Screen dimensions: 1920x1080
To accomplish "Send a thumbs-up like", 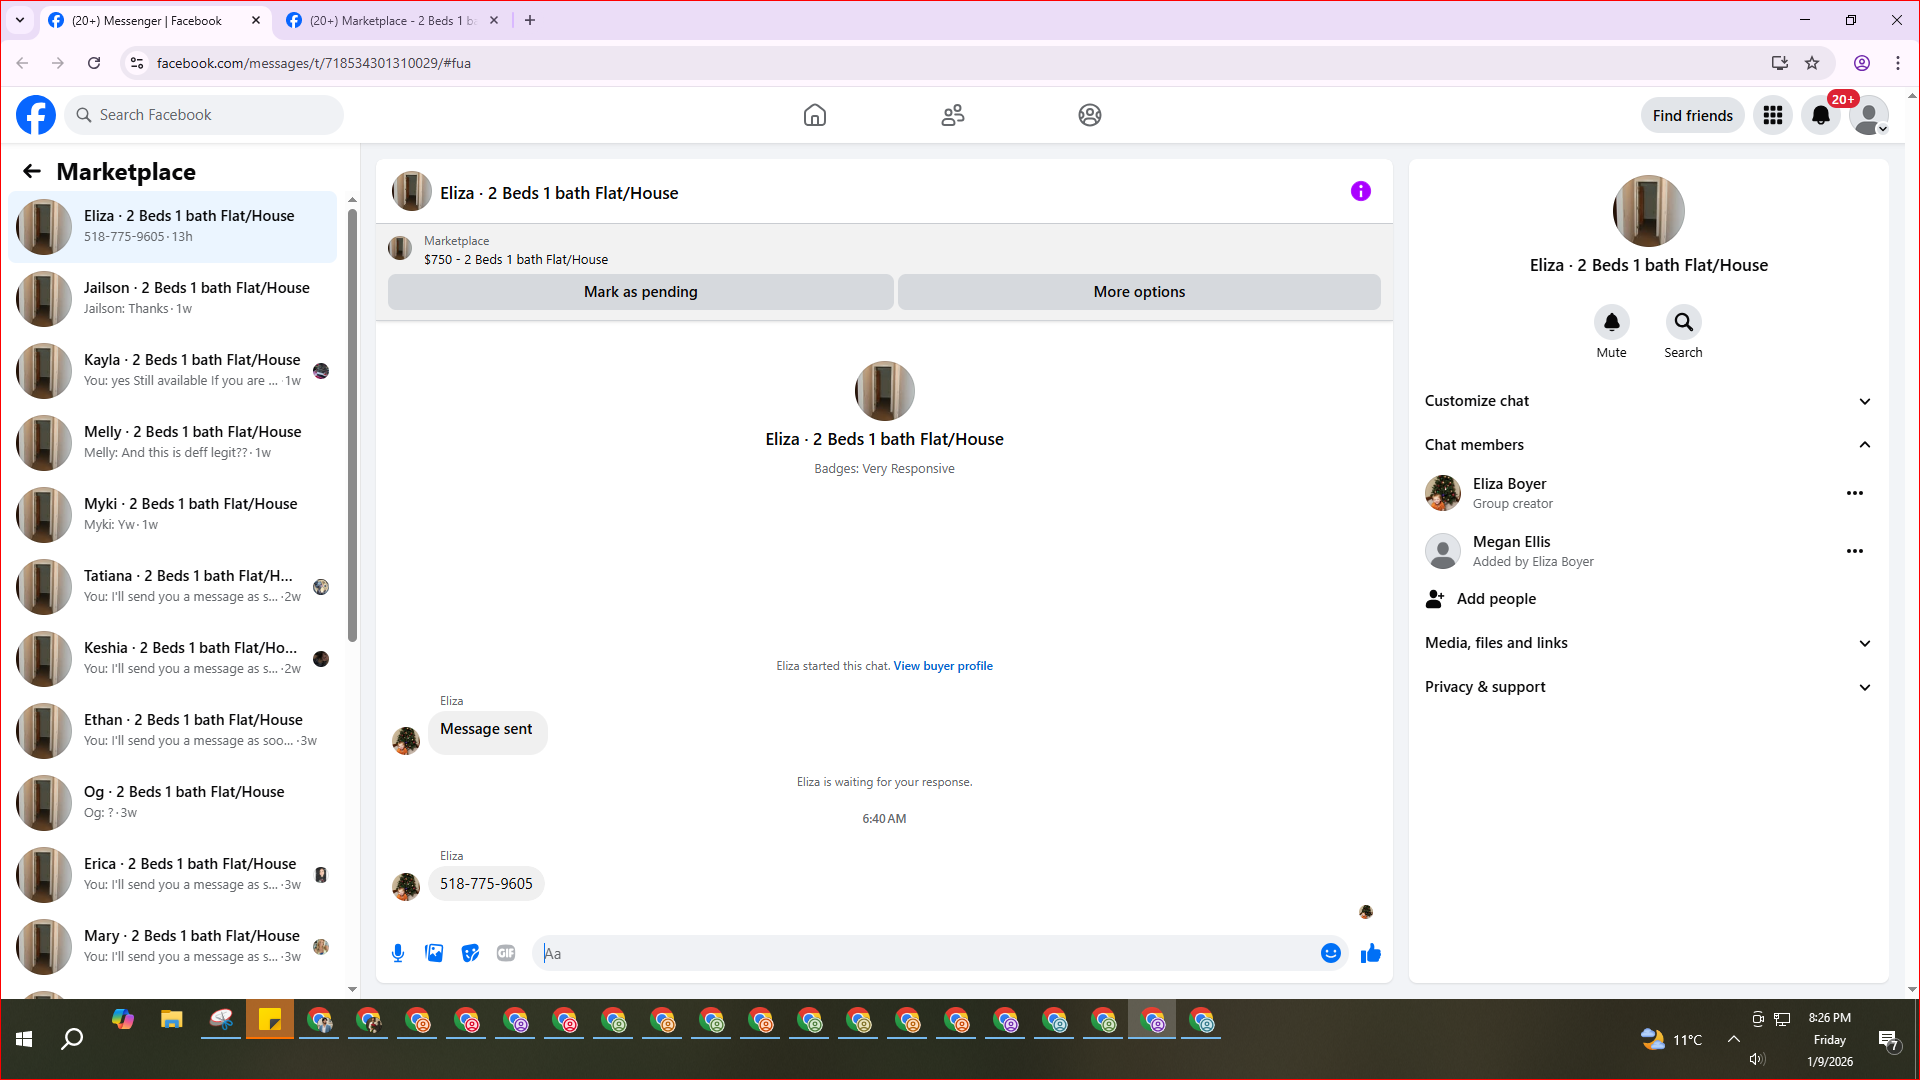I will click(1370, 953).
